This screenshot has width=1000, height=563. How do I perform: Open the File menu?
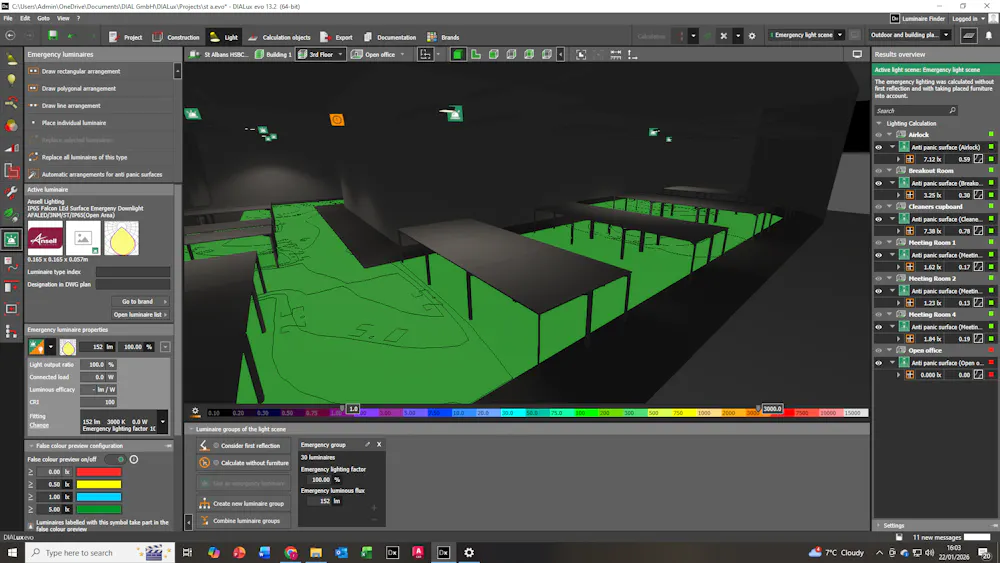pos(8,18)
